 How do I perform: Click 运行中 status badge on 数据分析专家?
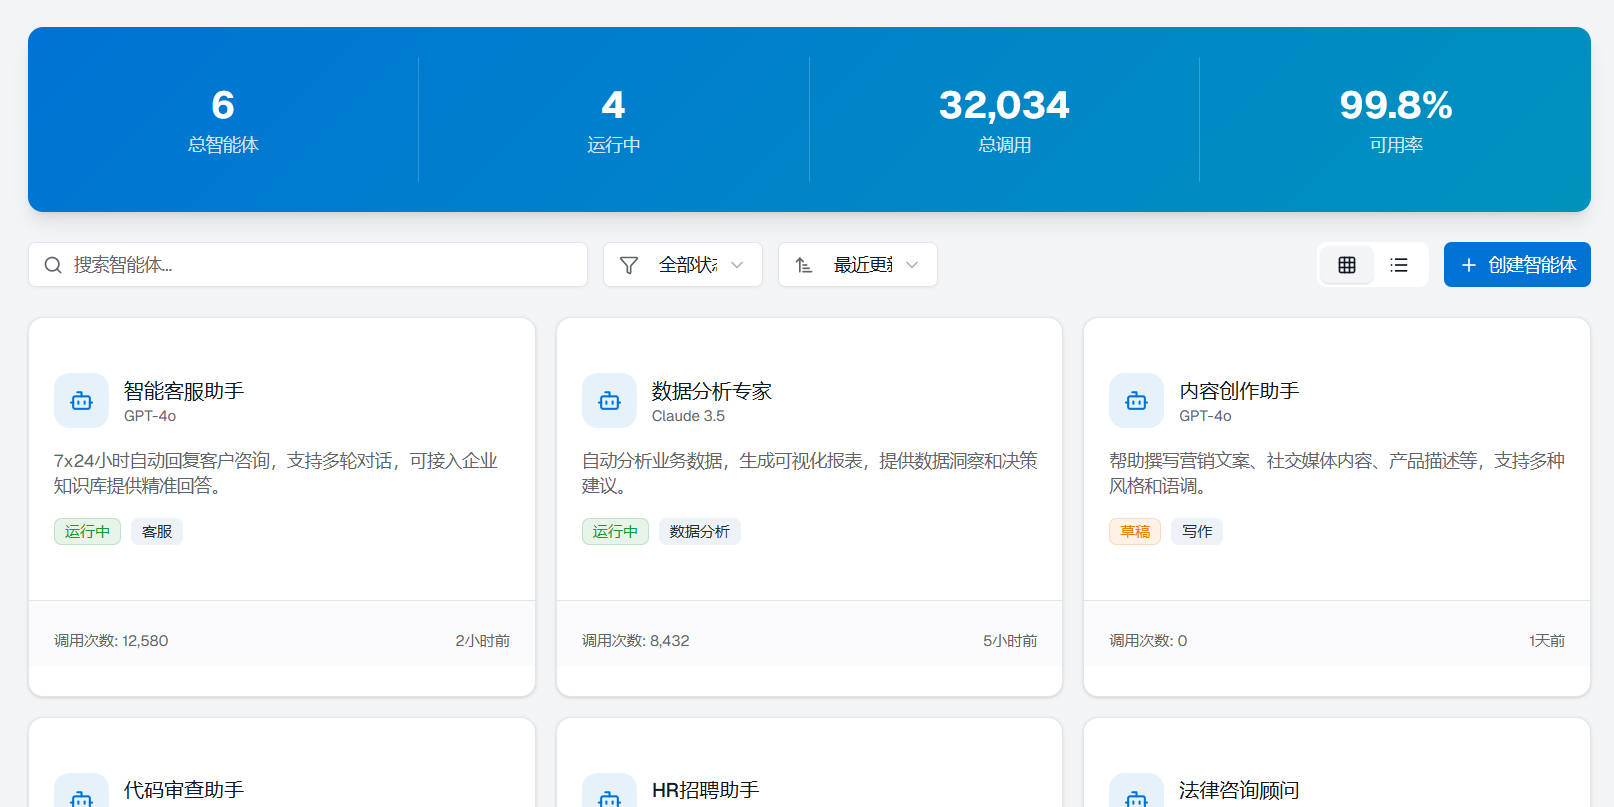615,531
